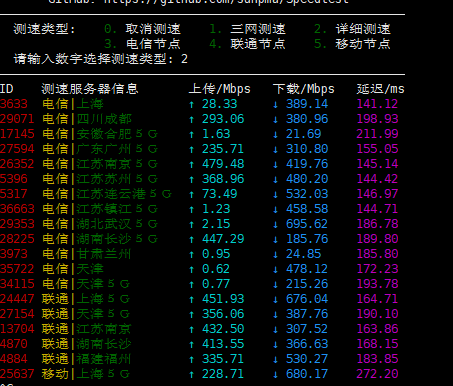Select server ID 13704
Screen dimensions: 453x386
click(17, 329)
